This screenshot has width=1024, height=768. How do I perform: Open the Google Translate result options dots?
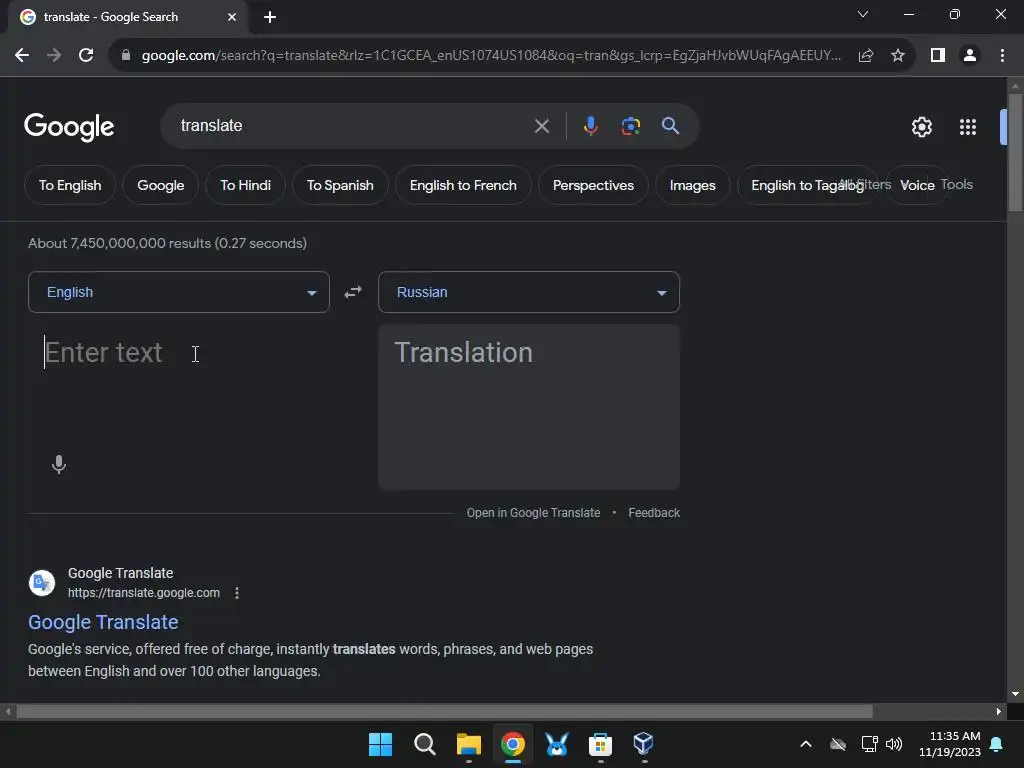tap(237, 593)
